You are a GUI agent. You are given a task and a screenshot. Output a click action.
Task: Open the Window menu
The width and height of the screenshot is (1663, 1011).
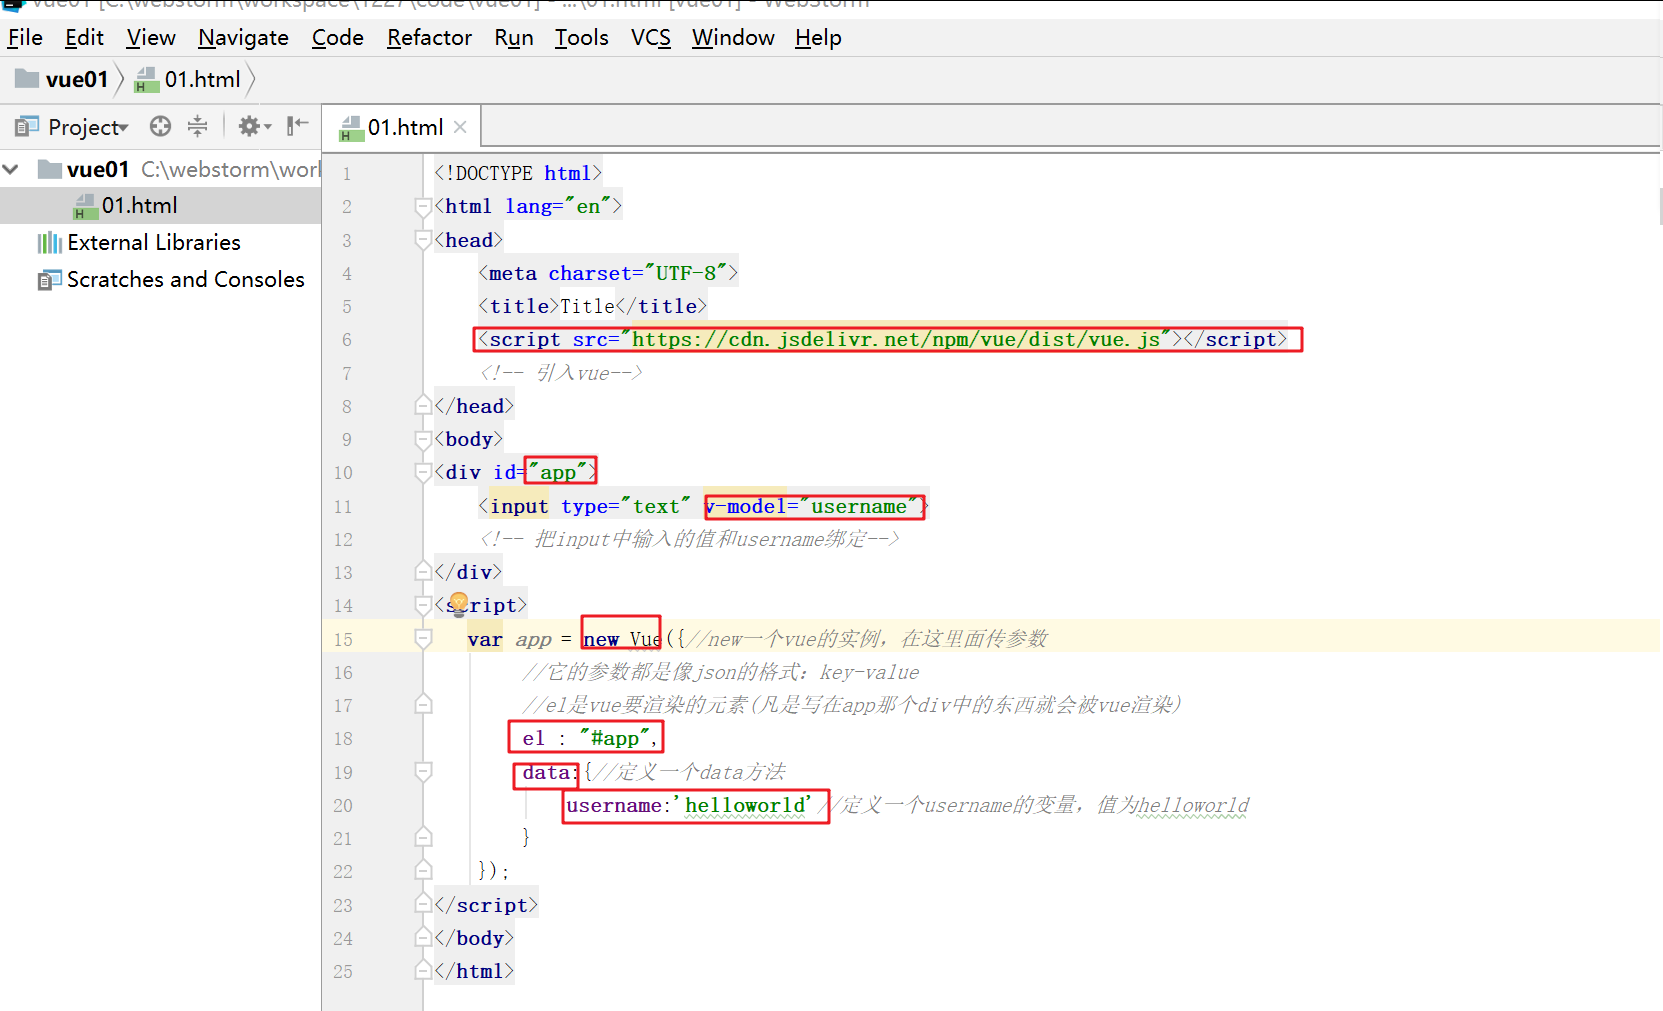pyautogui.click(x=733, y=38)
